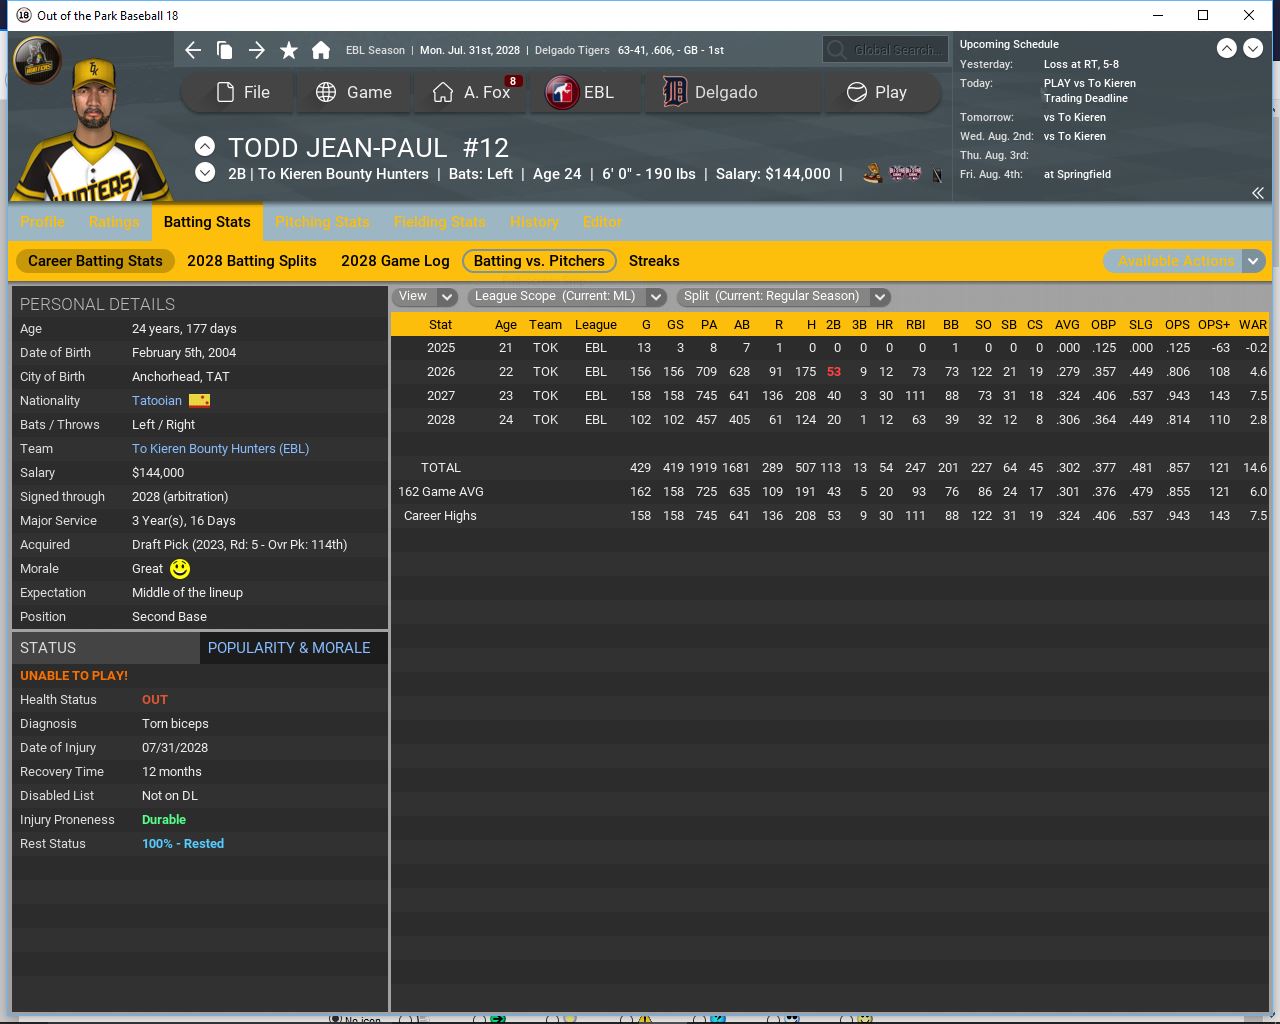Open the View dropdown
Screen dimensions: 1280x1024
426,296
